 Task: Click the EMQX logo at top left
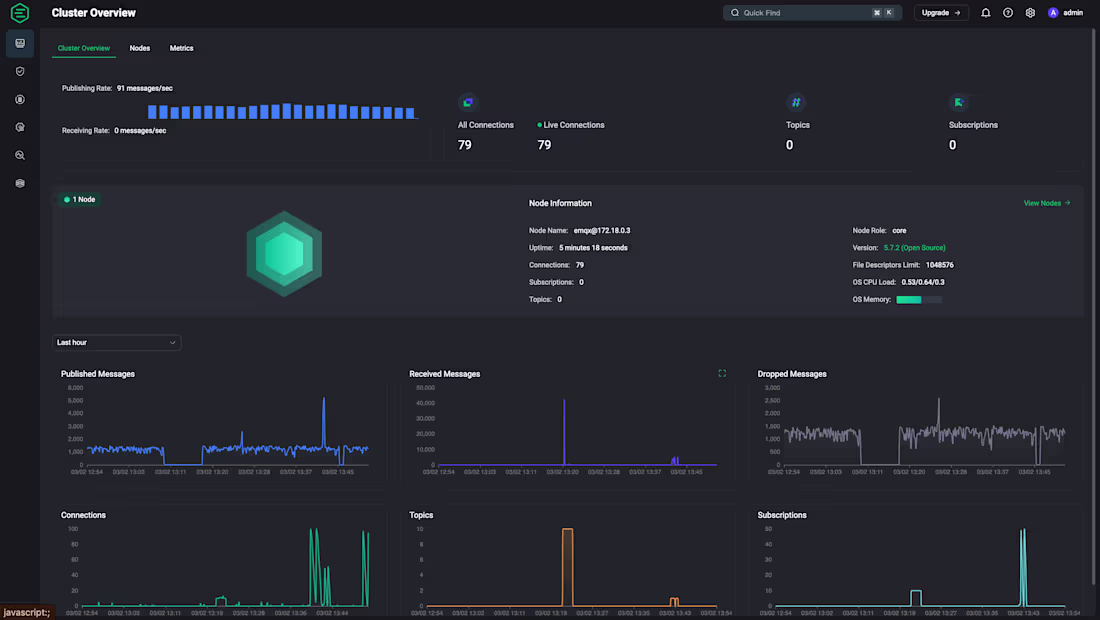pos(19,13)
